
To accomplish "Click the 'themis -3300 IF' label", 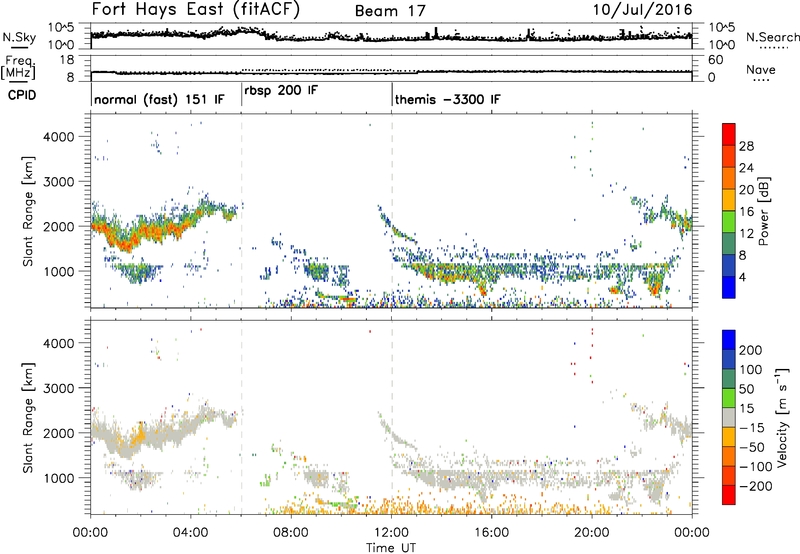I will tap(447, 99).
